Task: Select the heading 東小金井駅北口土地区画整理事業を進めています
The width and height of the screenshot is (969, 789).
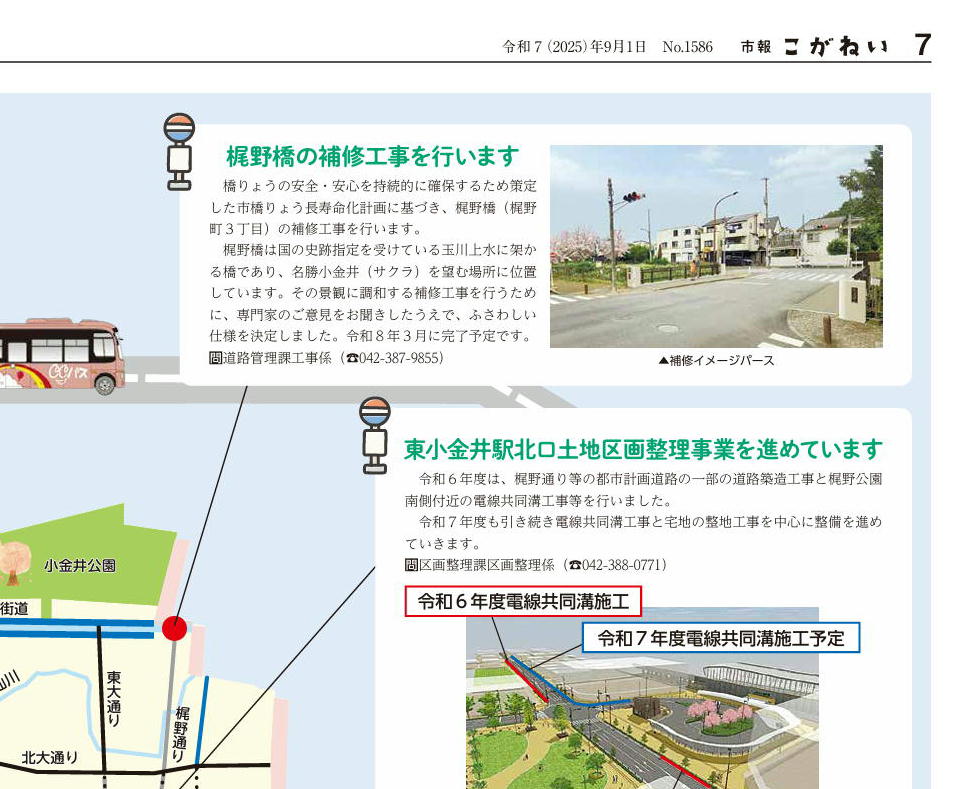Action: pos(643,449)
